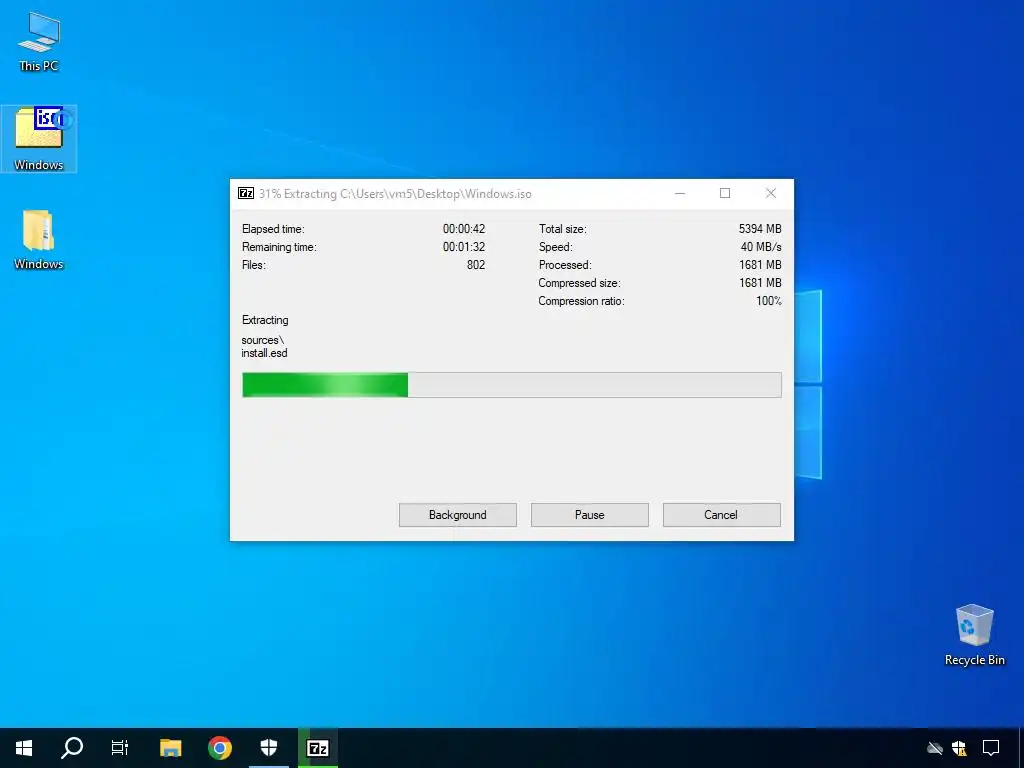This screenshot has width=1024, height=768.
Task: Click the install.esd file name text
Action: (x=264, y=353)
